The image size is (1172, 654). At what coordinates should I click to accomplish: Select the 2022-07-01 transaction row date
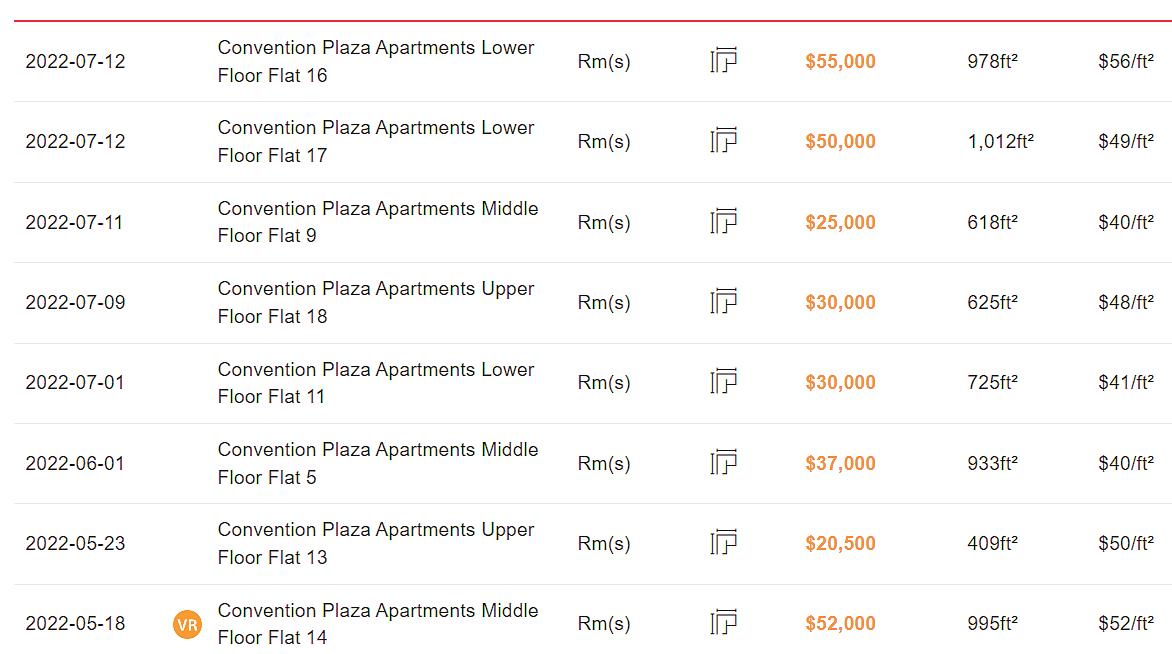pos(75,383)
